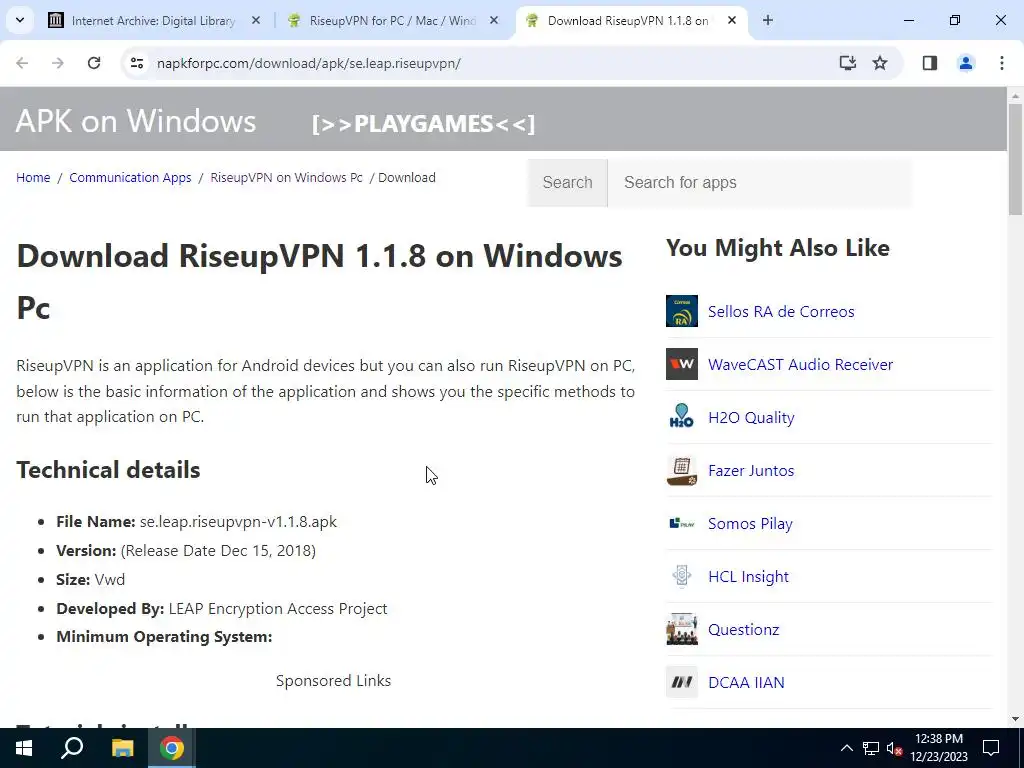The image size is (1024, 768).
Task: Click the page vertical scrollbar thumb
Action: (x=1015, y=159)
